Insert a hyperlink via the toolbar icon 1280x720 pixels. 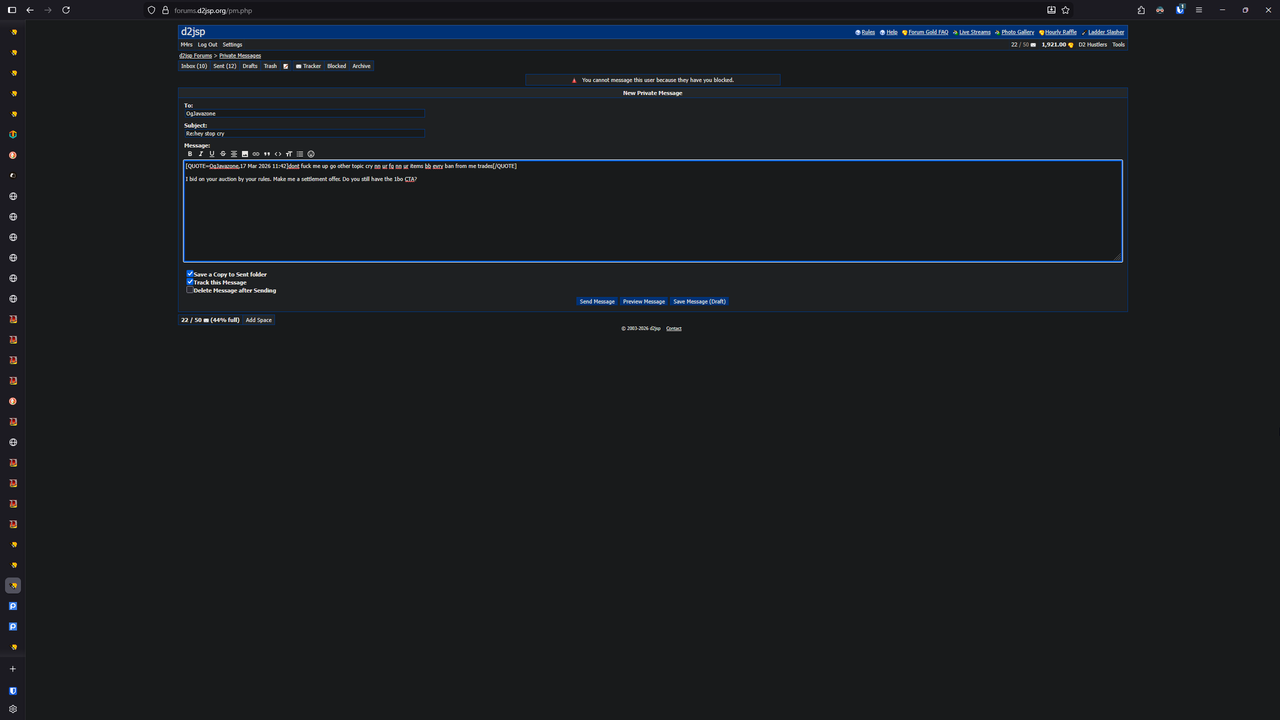(256, 154)
